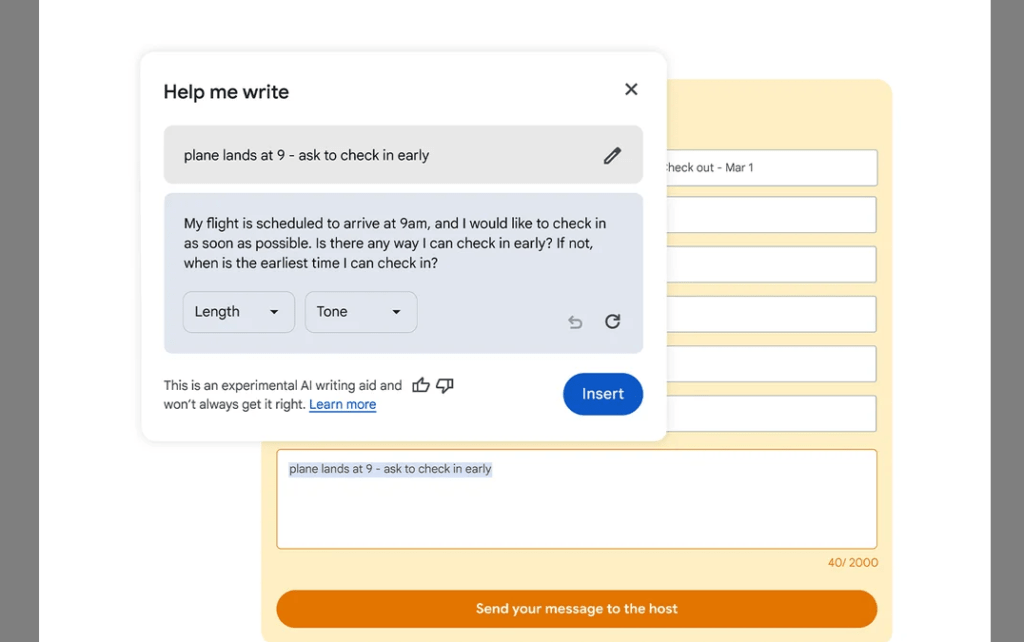This screenshot has height=642, width=1024.
Task: Rate the suggestion with thumbs down
Action: click(x=445, y=385)
